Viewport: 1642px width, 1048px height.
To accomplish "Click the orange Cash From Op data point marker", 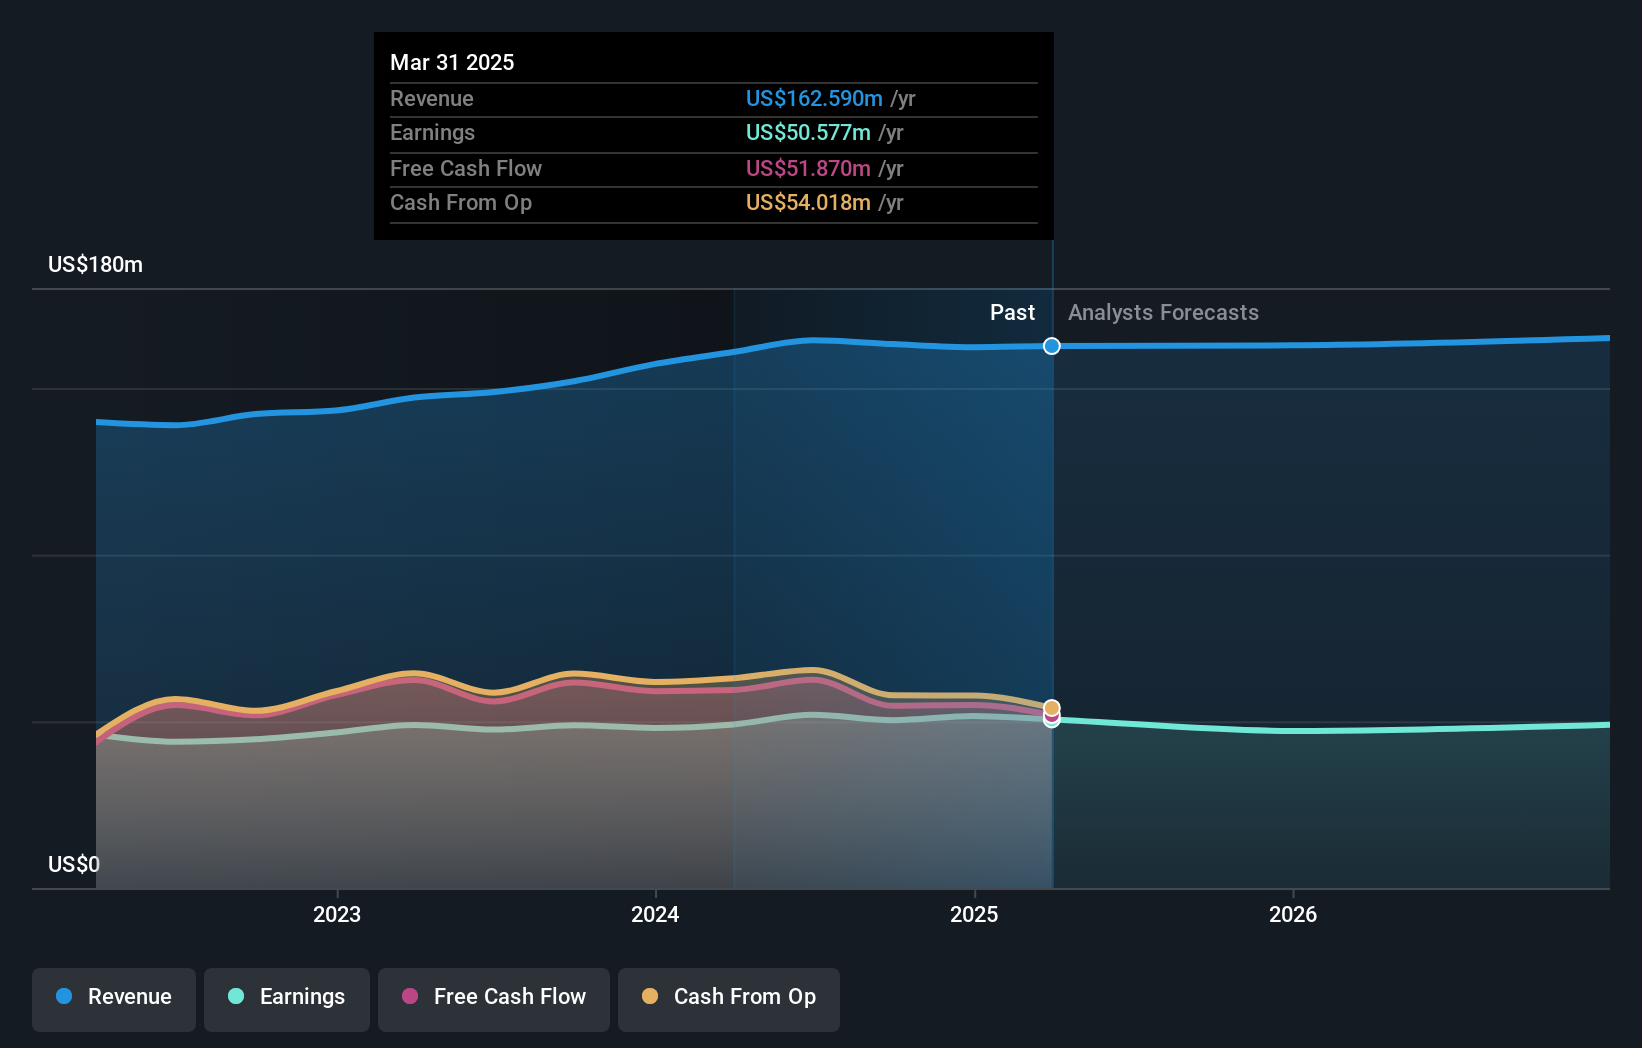I will tap(1052, 708).
